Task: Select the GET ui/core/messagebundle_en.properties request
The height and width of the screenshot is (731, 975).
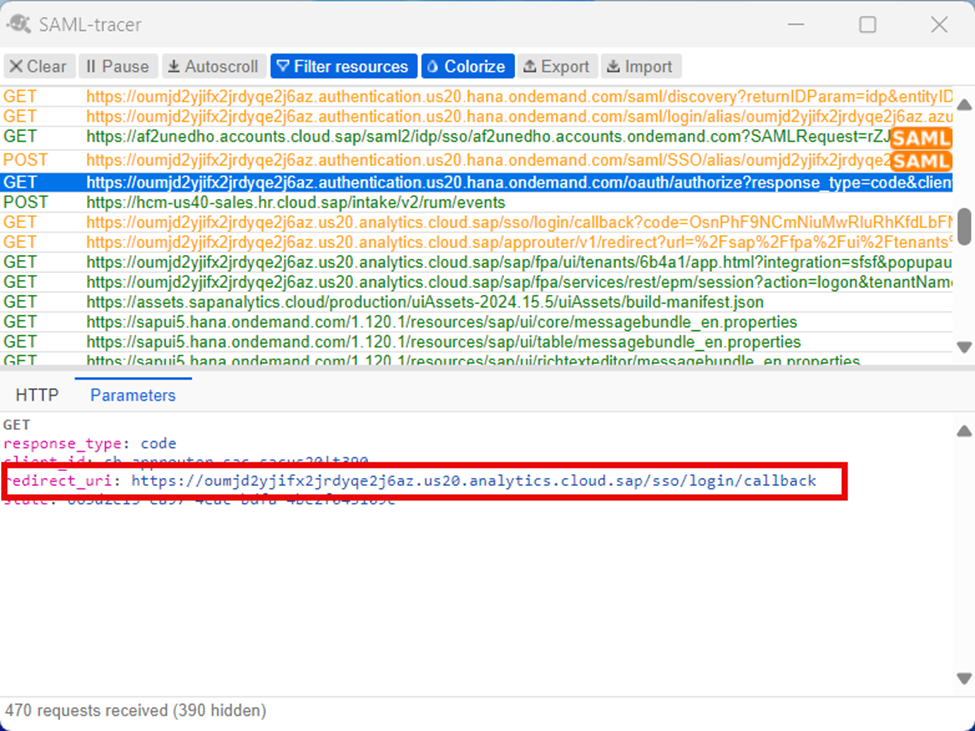Action: [476, 321]
